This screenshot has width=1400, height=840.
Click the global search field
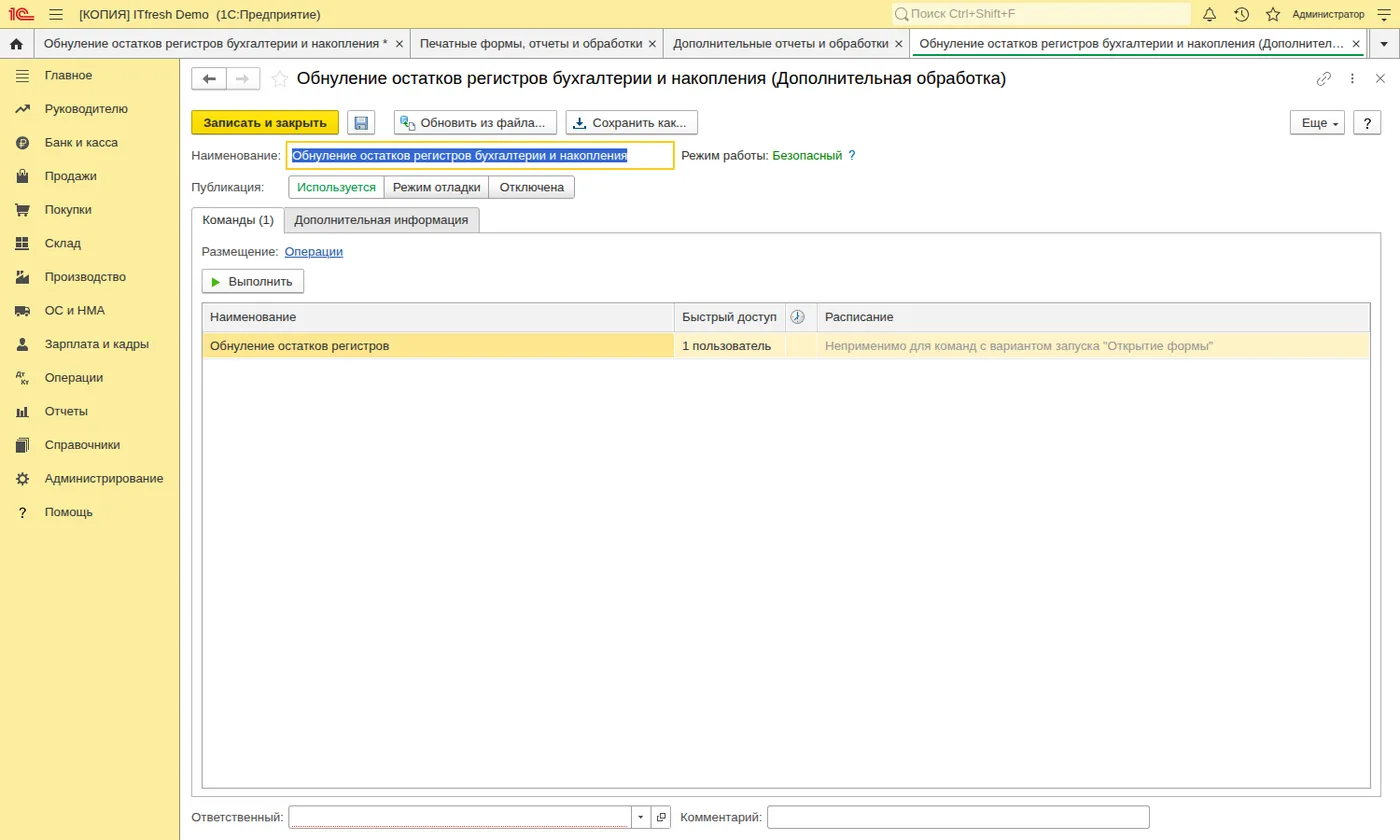click(1041, 14)
